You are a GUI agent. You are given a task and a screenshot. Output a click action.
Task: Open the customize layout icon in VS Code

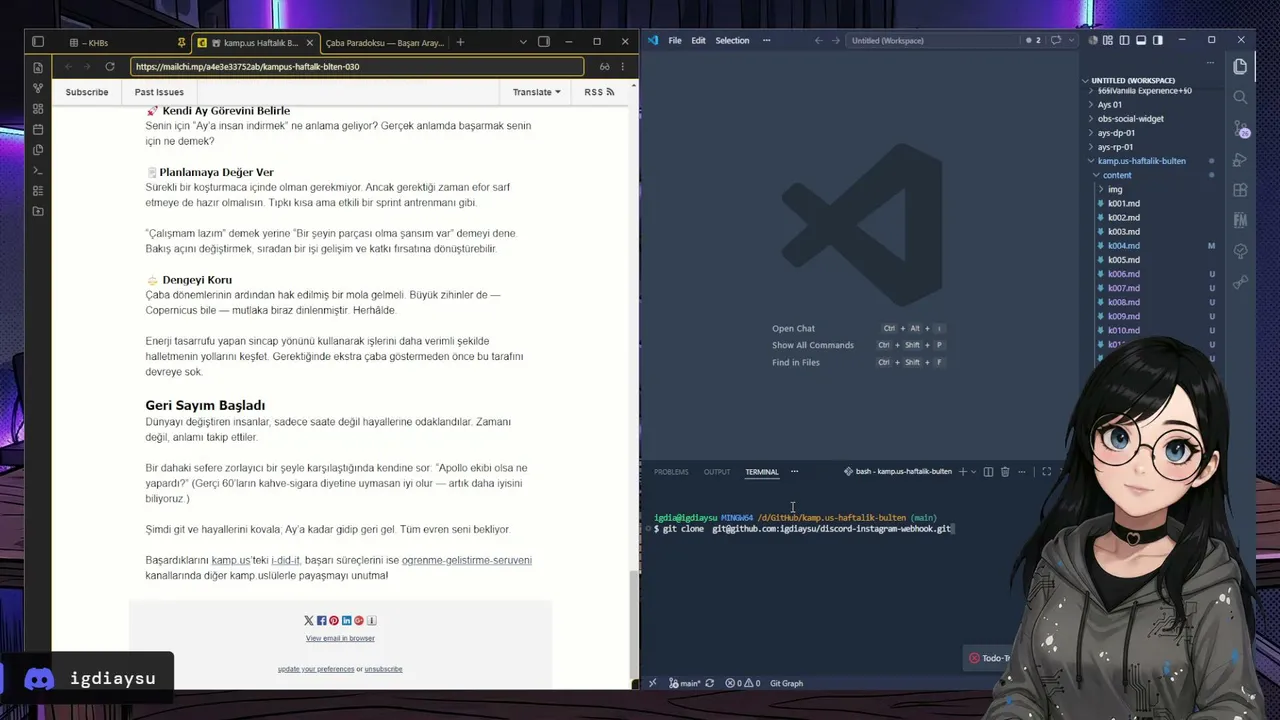(1108, 41)
